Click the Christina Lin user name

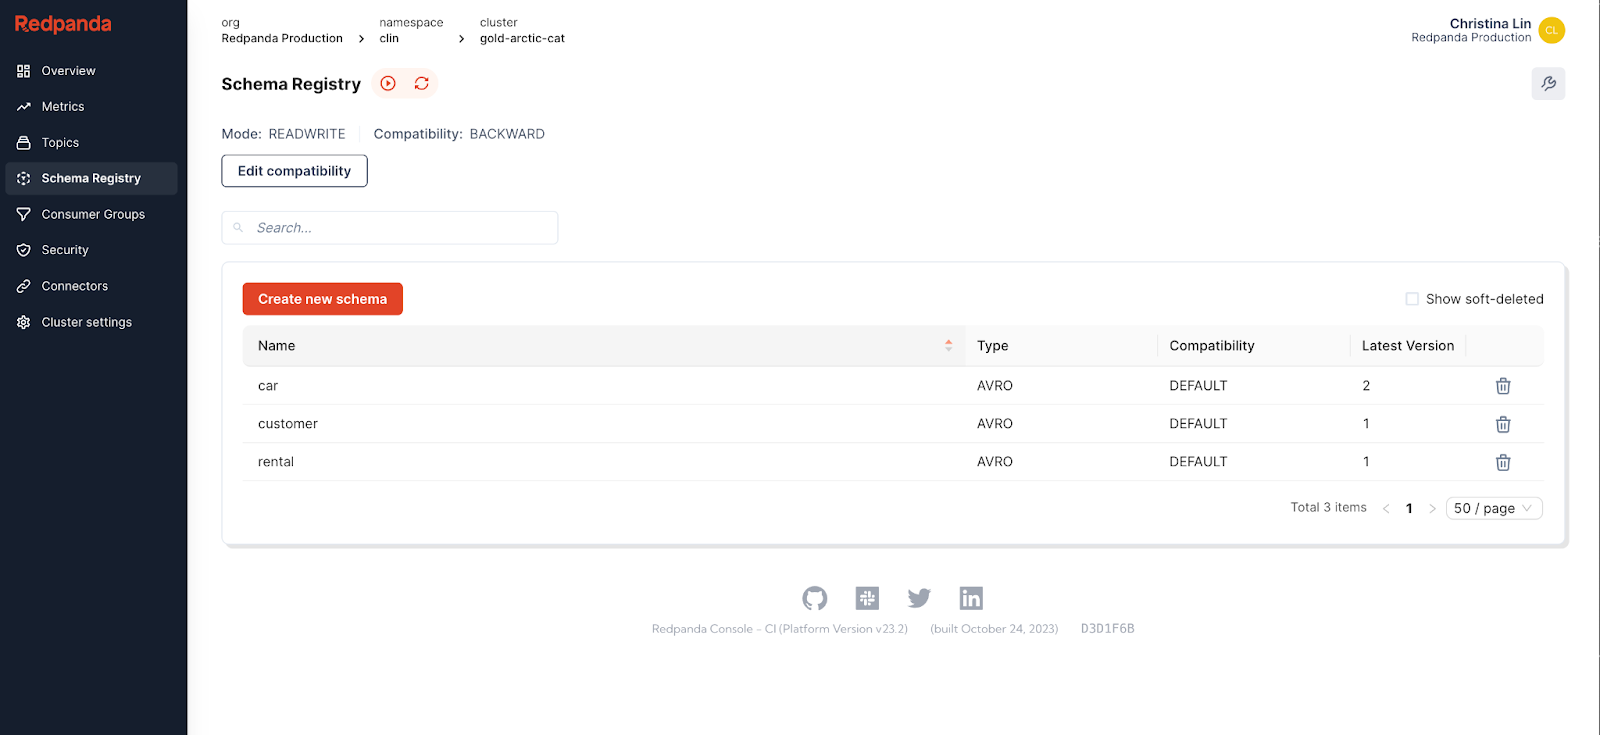[x=1490, y=23]
